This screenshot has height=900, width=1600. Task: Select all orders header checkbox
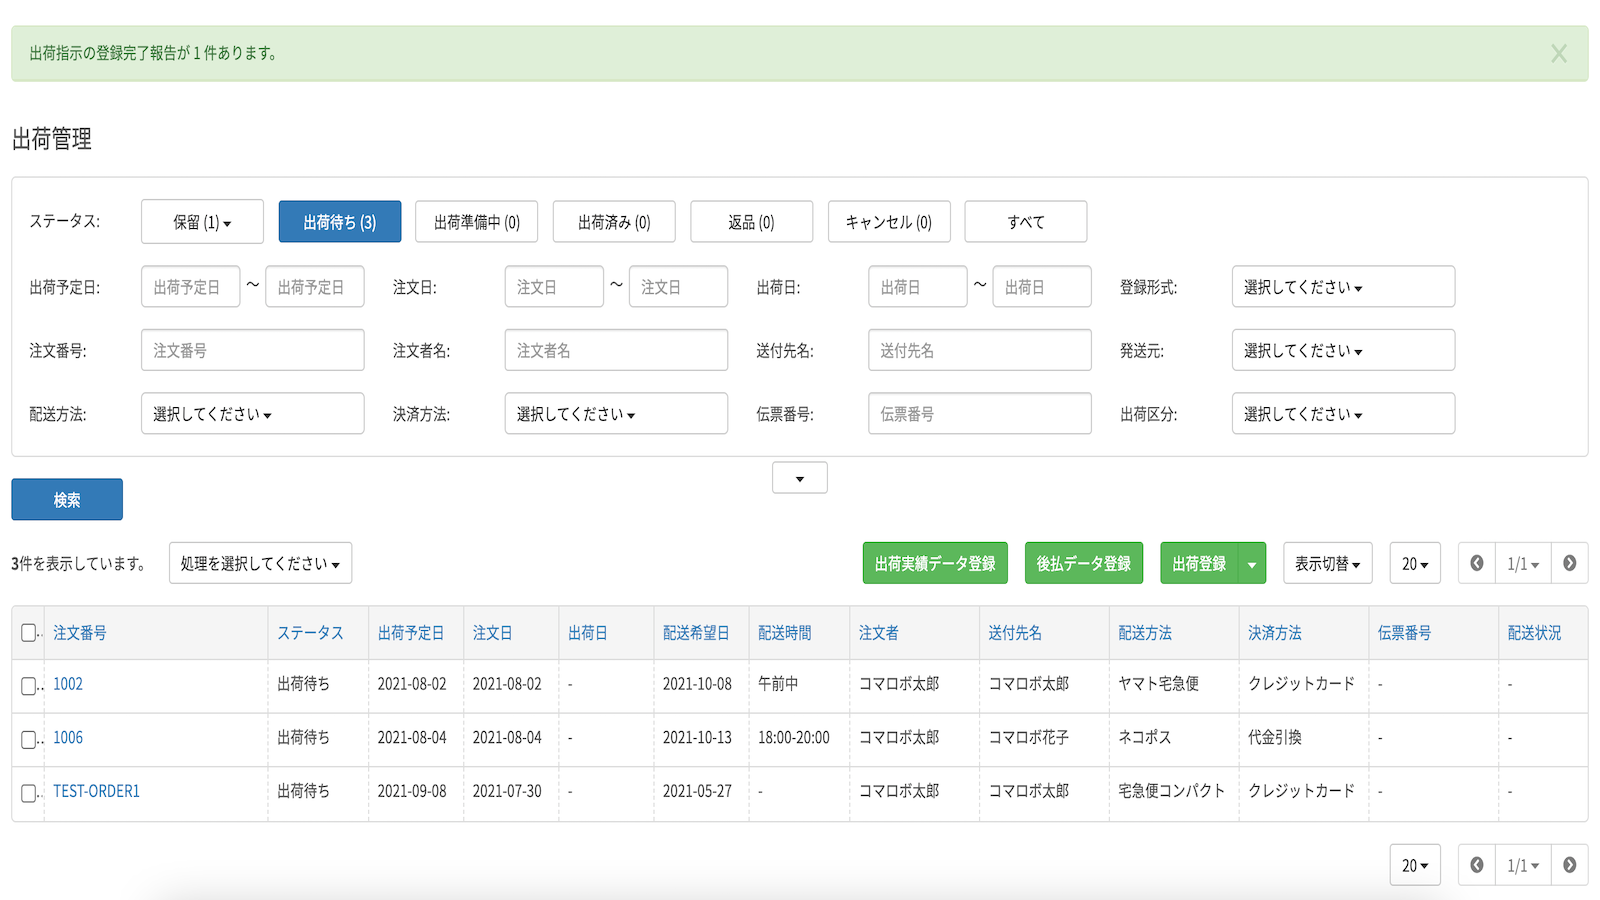pos(28,632)
